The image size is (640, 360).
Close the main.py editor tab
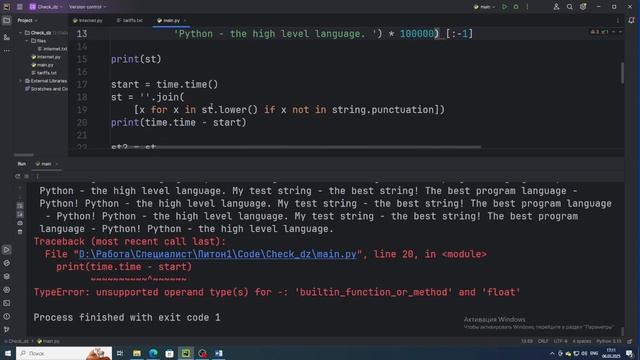point(185,20)
